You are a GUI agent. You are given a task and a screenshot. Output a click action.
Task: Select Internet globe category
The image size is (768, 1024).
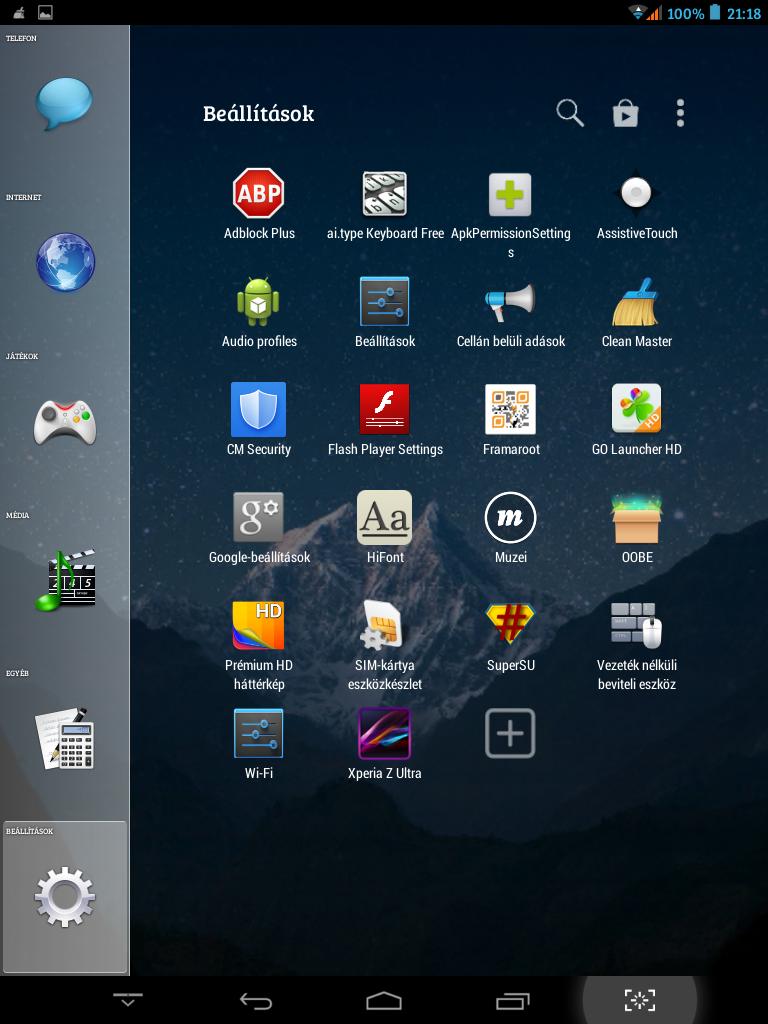click(65, 262)
